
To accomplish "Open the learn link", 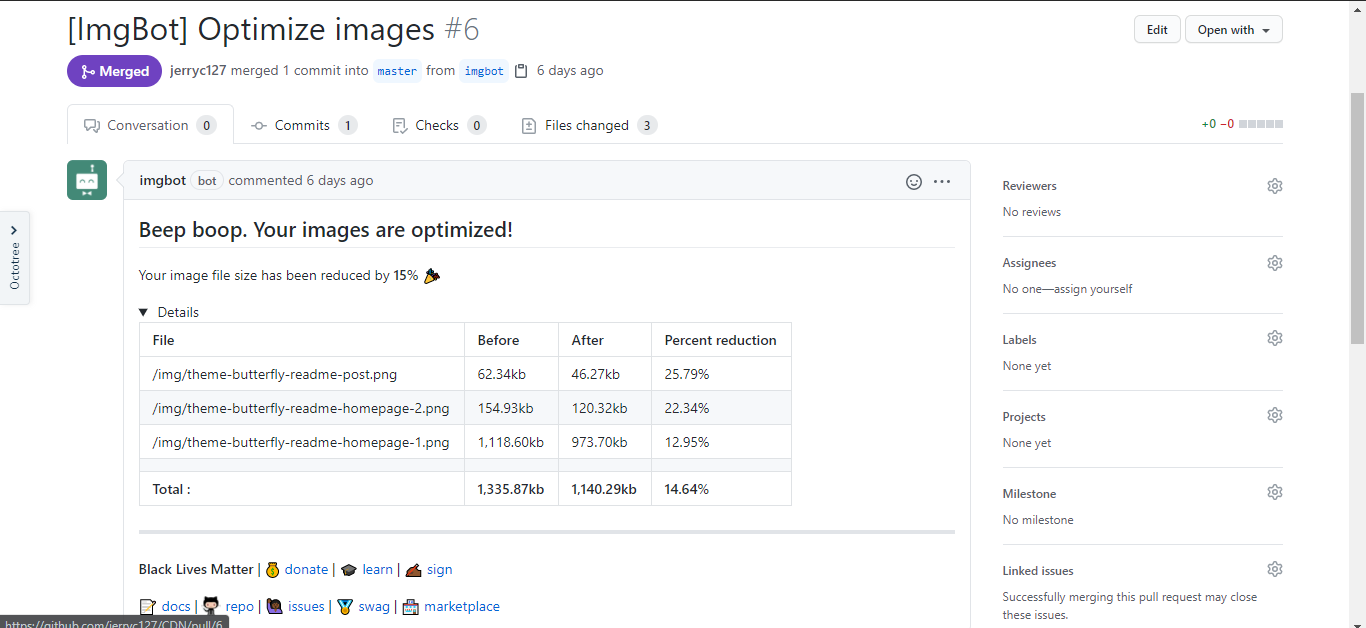I will coord(377,569).
